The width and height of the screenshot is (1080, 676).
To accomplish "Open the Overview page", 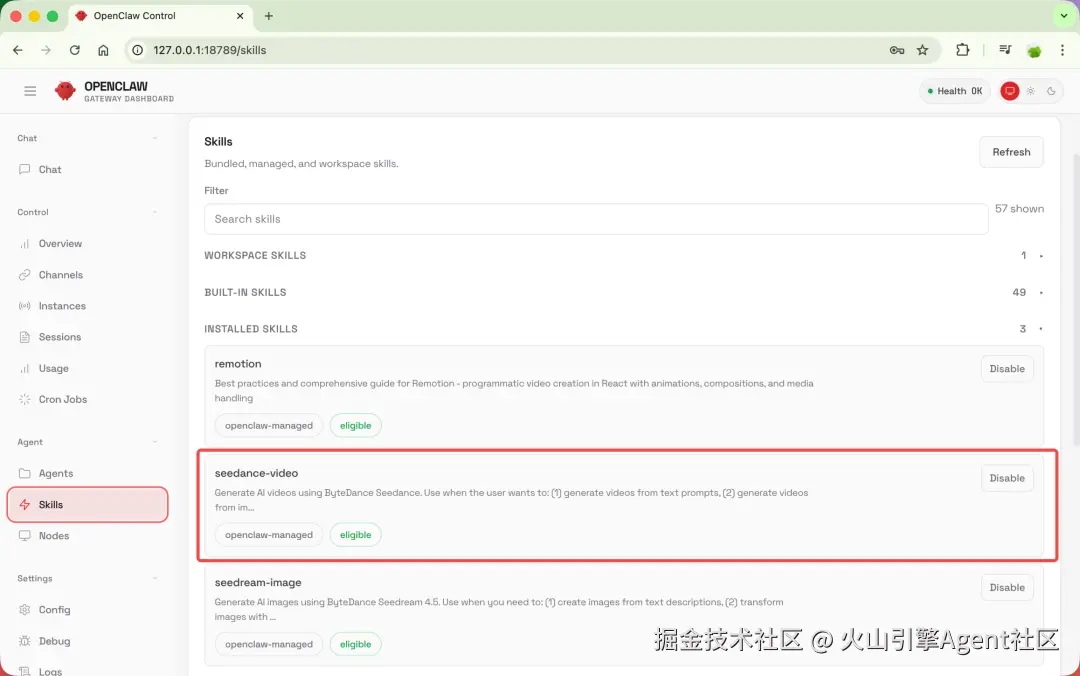I will (x=87, y=244).
